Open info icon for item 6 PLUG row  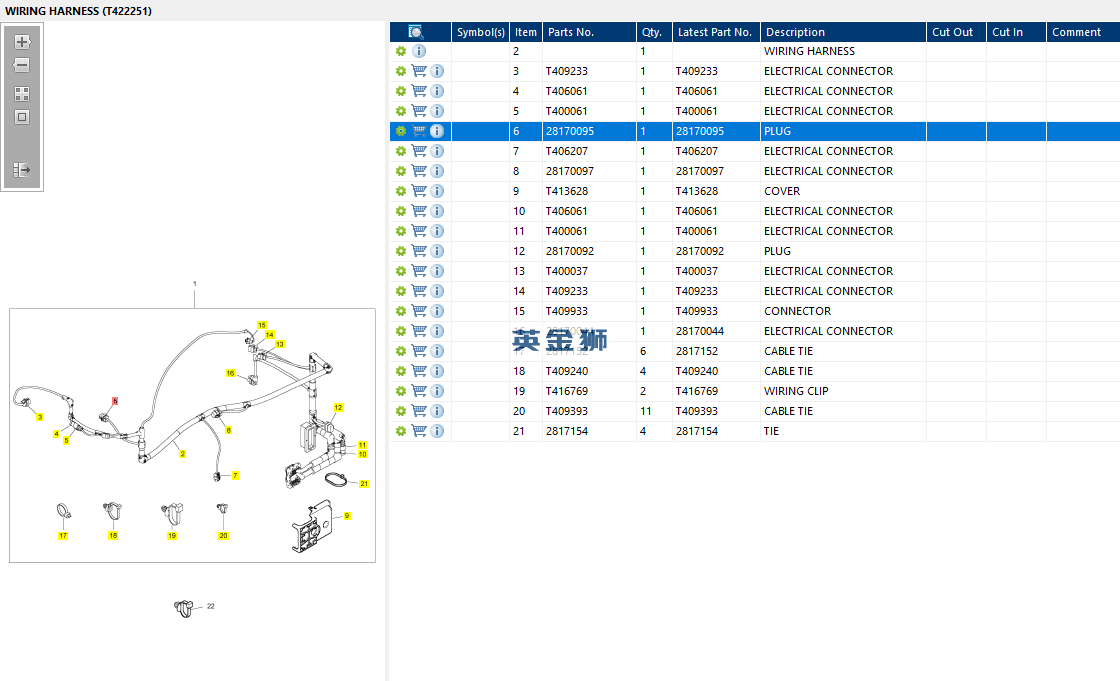pyautogui.click(x=437, y=131)
